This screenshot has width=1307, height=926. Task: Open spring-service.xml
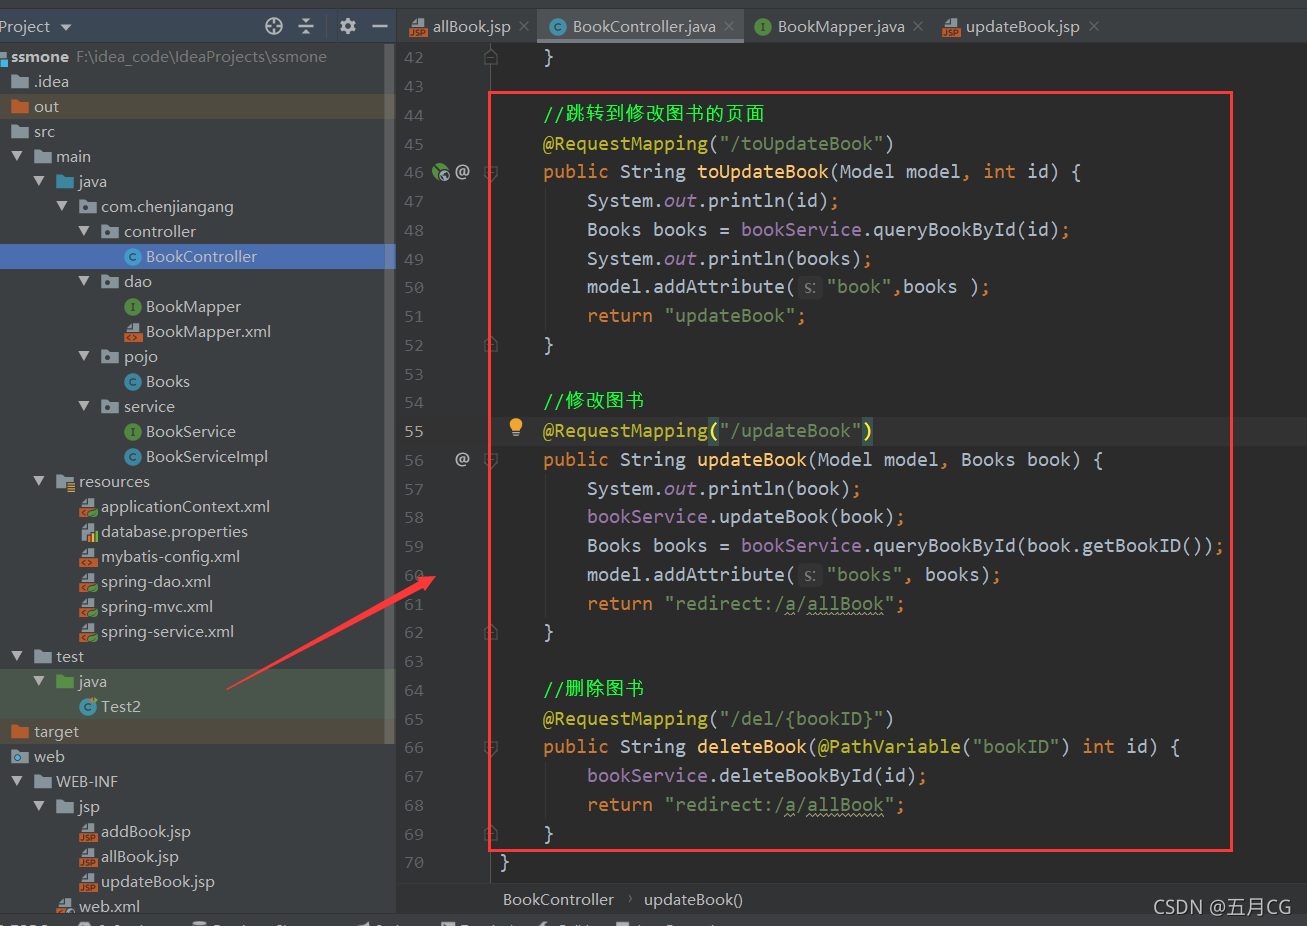click(x=167, y=631)
